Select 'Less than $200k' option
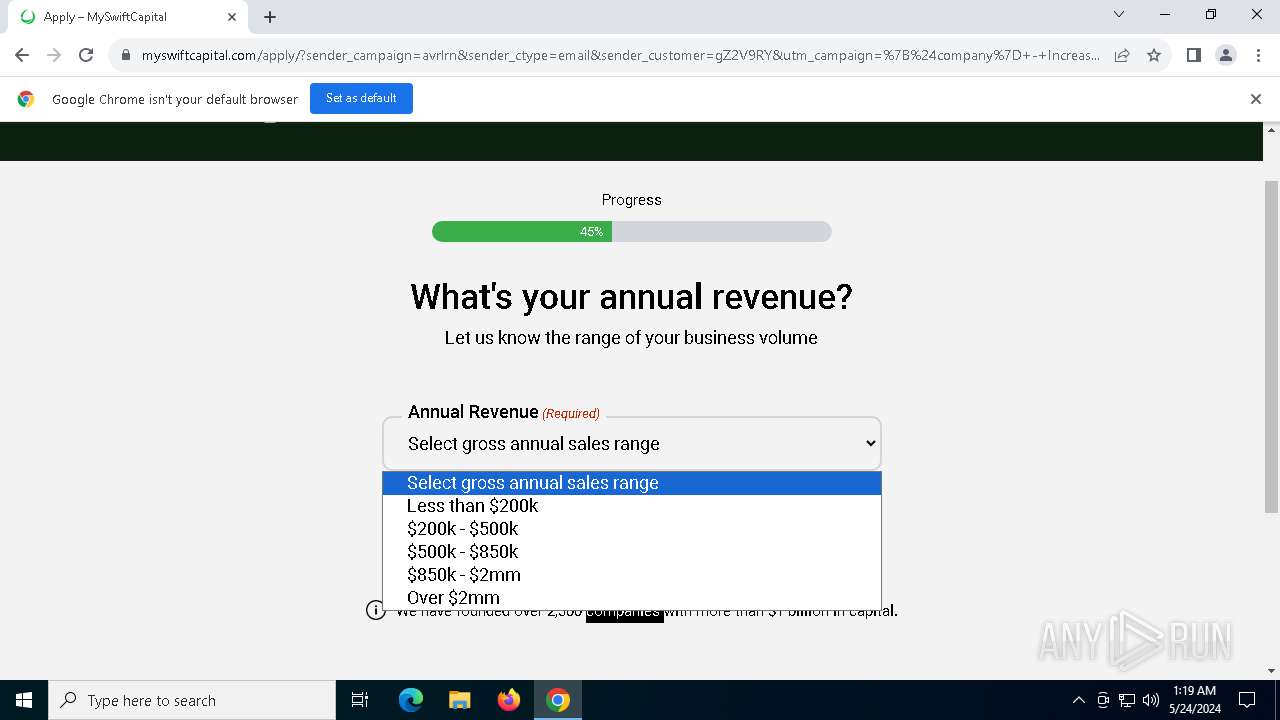 pyautogui.click(x=632, y=506)
